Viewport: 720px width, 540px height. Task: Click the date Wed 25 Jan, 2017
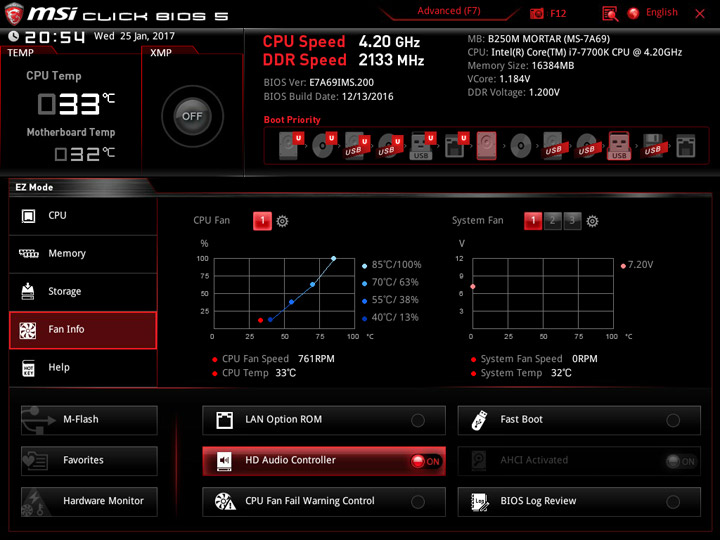point(134,36)
